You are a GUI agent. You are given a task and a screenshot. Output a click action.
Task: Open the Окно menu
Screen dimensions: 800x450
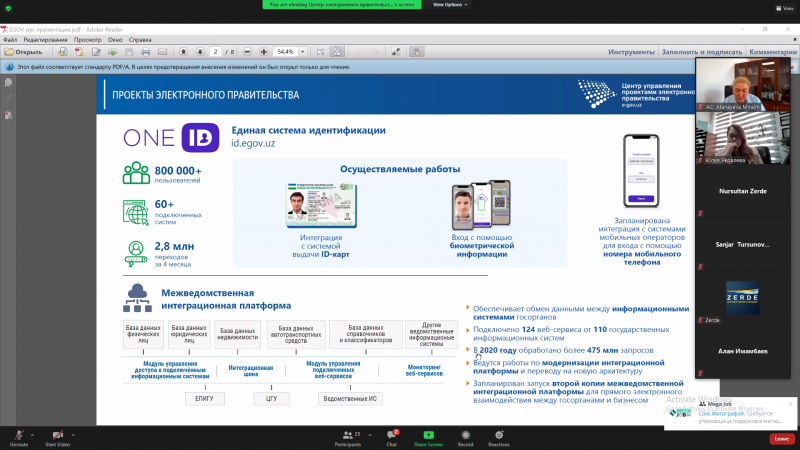(115, 39)
